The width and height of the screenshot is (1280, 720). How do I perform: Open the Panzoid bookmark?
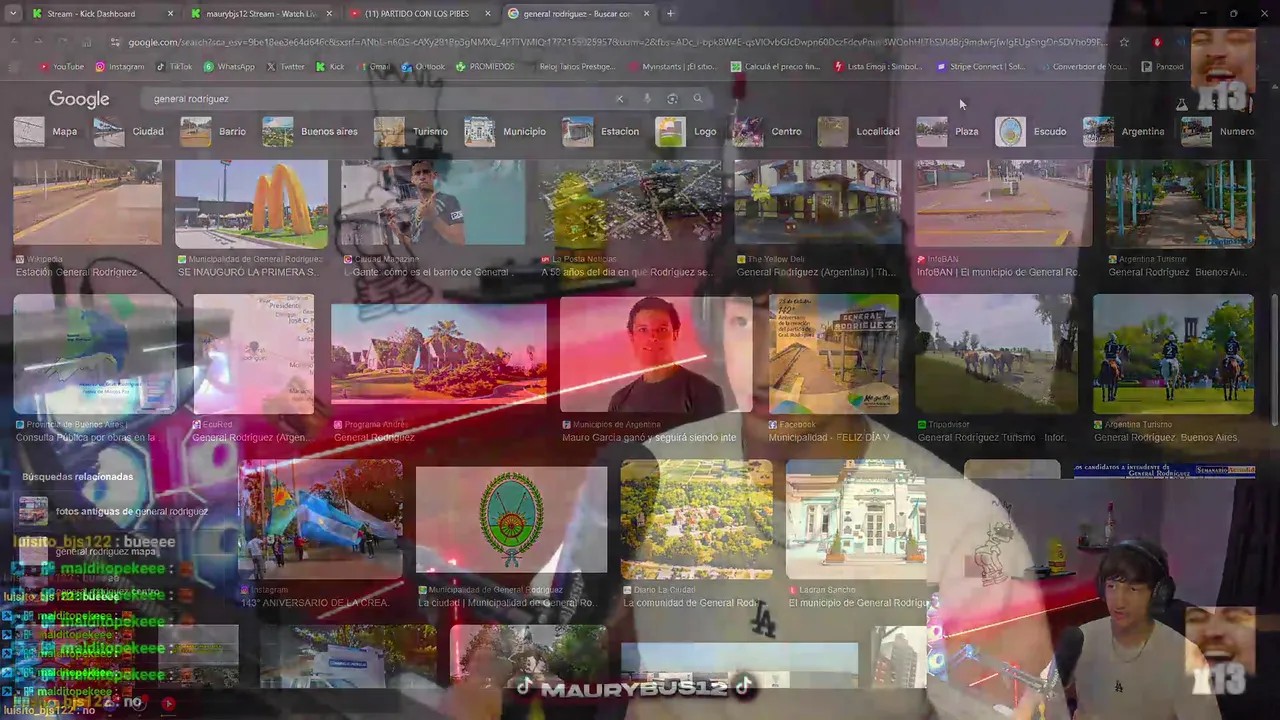[x=1163, y=67]
